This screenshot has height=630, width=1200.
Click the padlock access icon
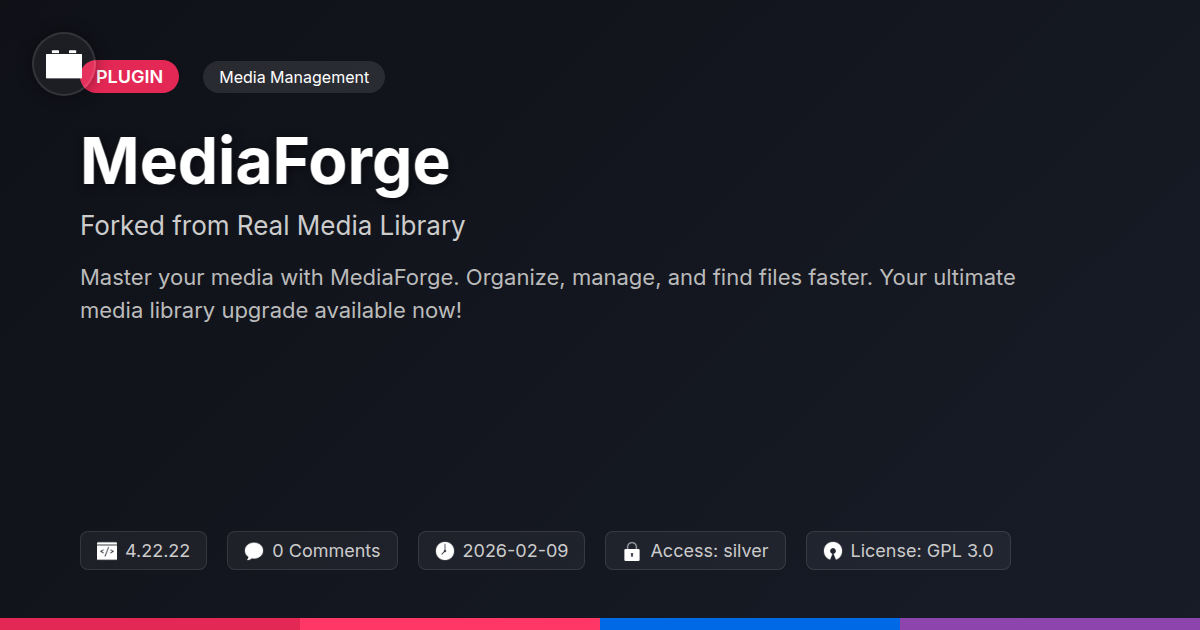pos(632,551)
